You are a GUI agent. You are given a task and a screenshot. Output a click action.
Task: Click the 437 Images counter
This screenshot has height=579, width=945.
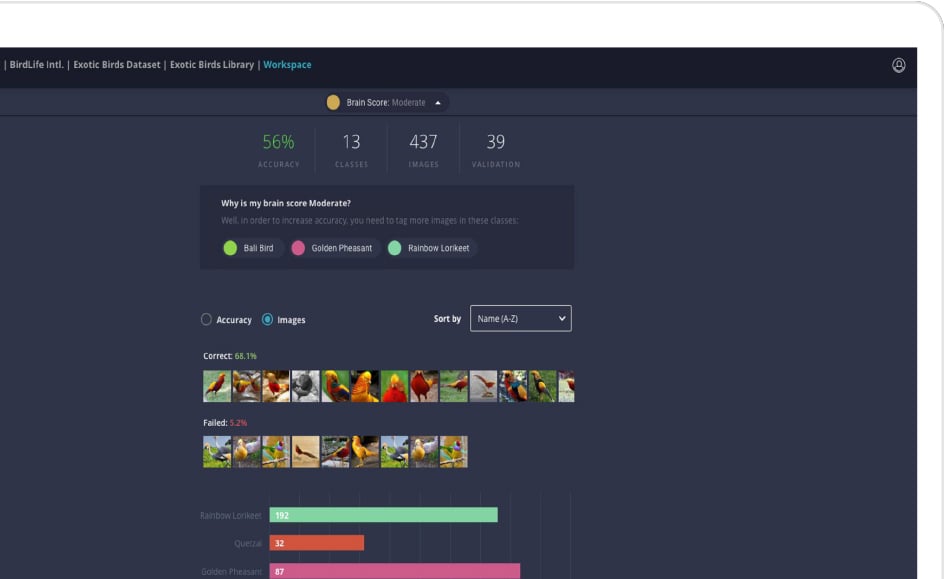click(x=424, y=147)
